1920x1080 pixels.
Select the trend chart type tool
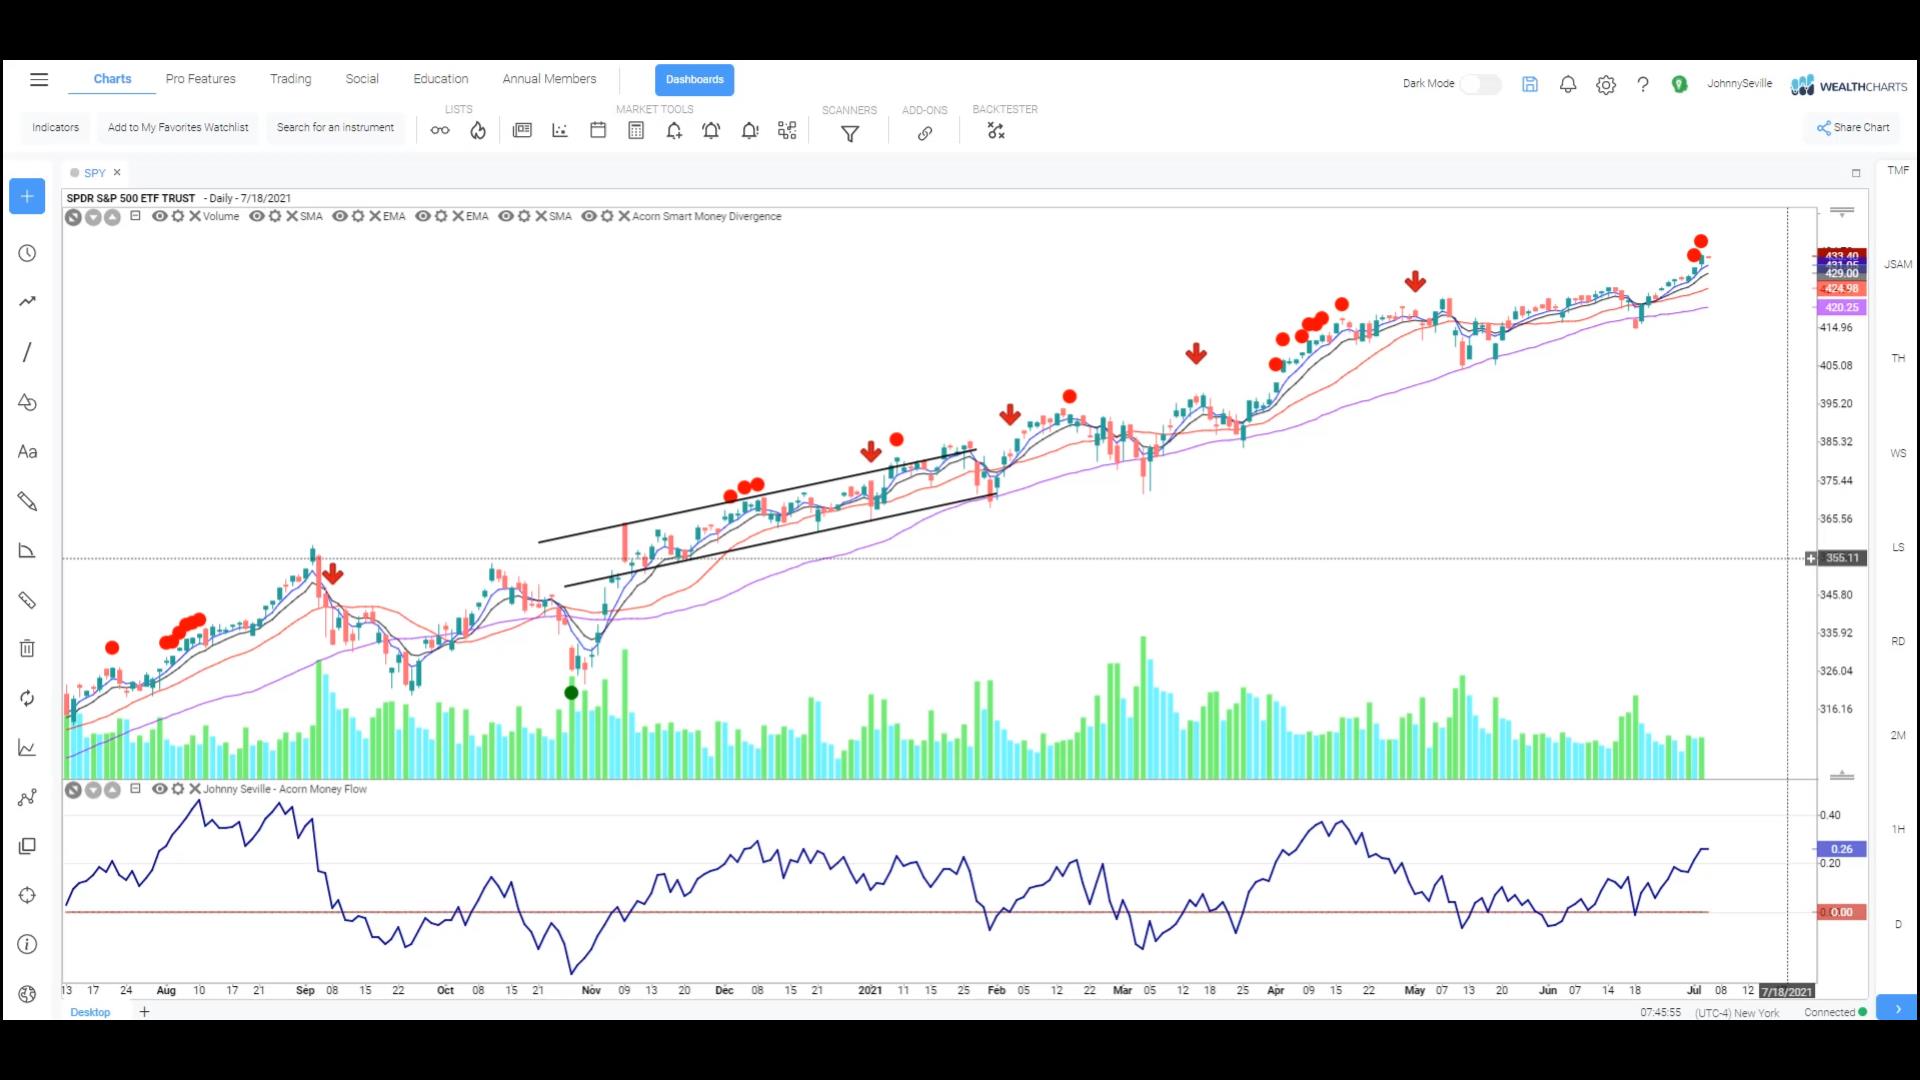coord(27,301)
